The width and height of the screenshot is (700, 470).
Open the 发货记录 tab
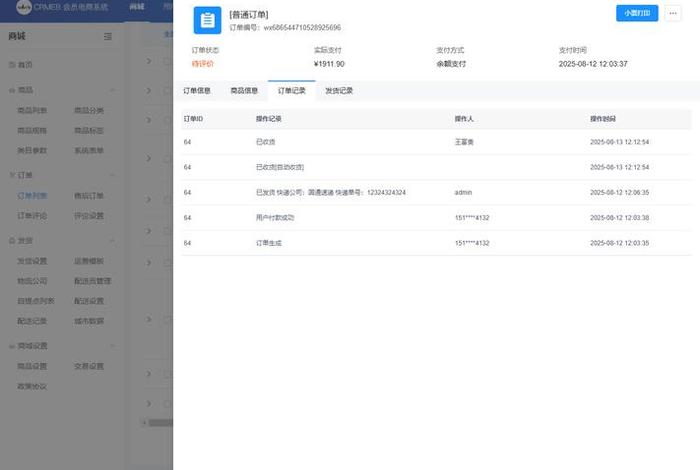(x=339, y=91)
